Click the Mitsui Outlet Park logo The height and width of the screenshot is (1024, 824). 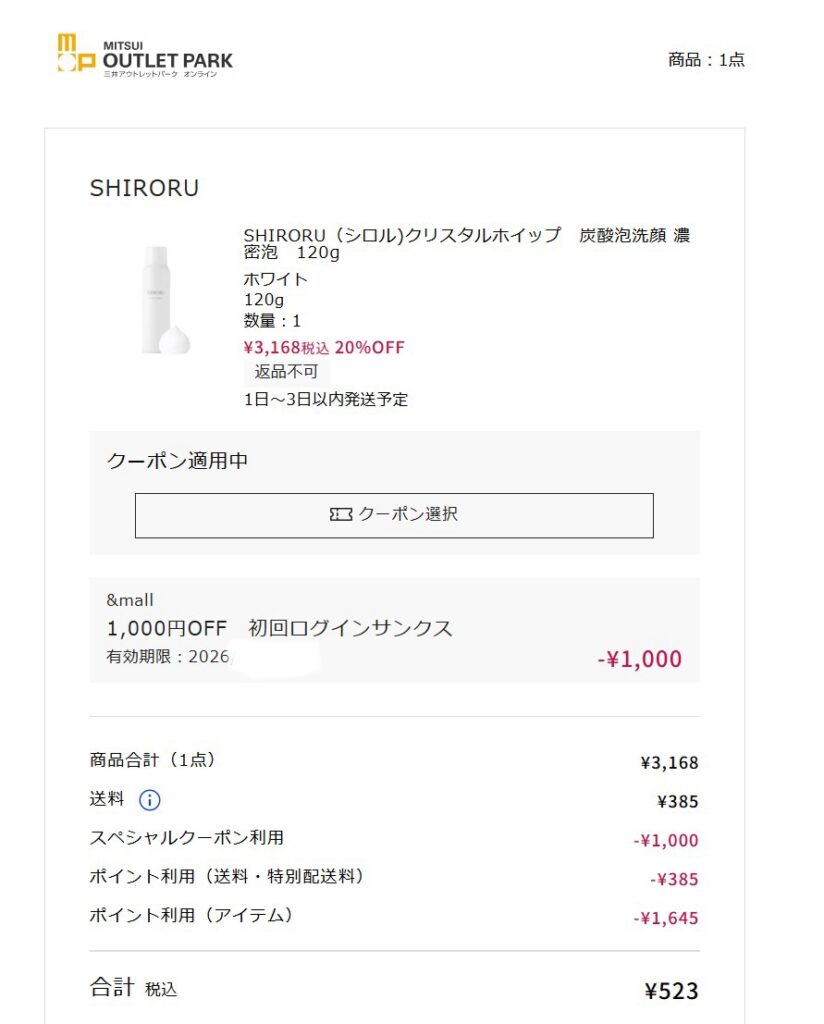145,56
